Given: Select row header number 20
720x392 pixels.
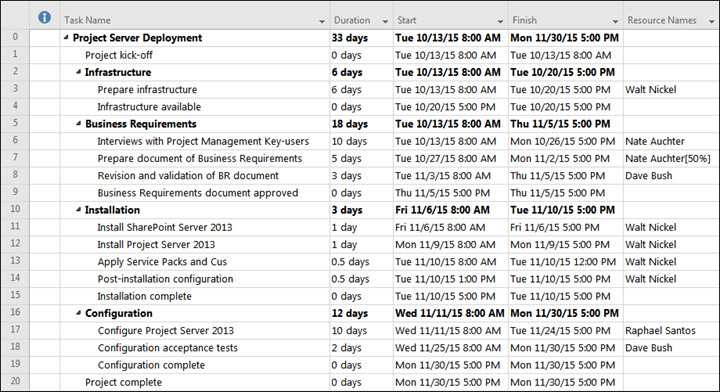Looking at the screenshot, I should [x=15, y=381].
